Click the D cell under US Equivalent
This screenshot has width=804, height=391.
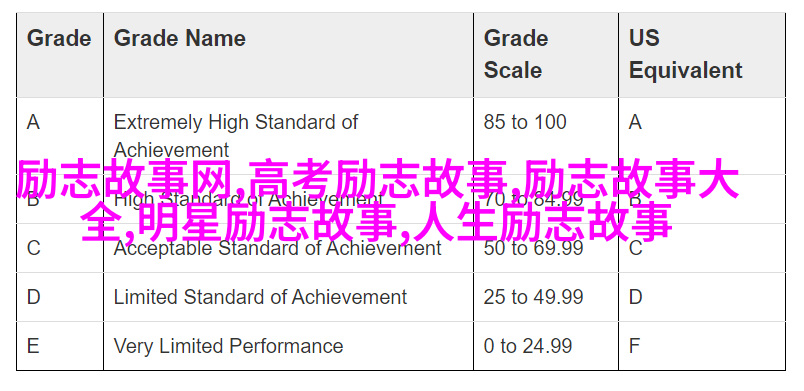(702, 297)
